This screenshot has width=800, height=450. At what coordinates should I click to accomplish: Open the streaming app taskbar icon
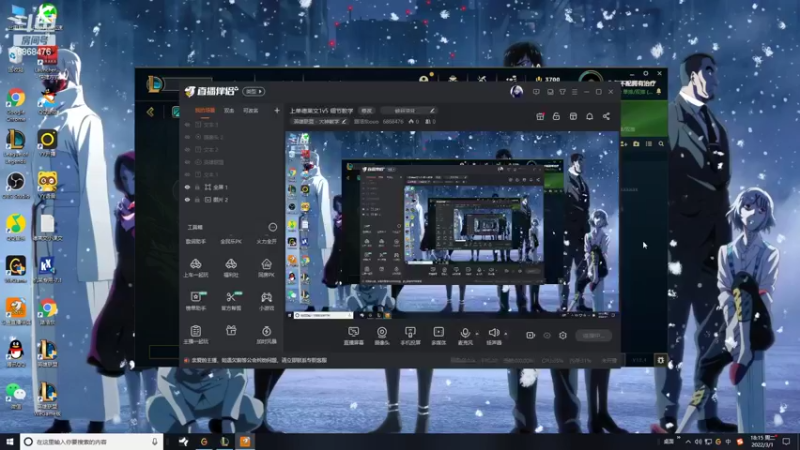click(x=245, y=441)
